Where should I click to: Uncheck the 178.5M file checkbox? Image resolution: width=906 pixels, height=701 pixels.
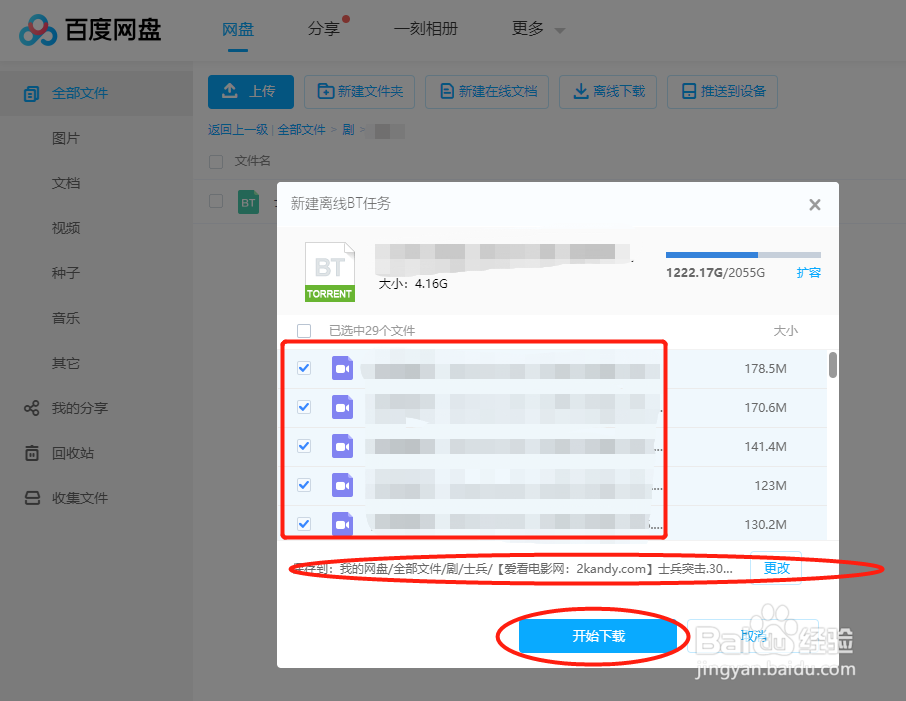(304, 368)
